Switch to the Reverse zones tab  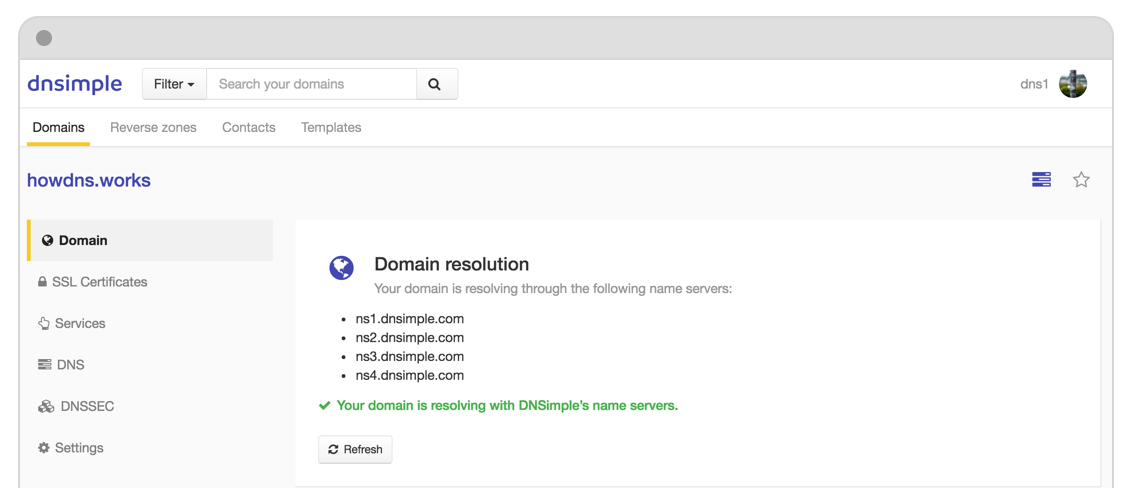point(153,128)
